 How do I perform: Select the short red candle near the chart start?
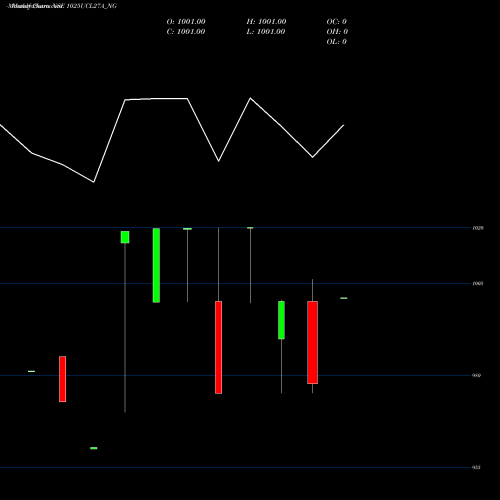63,379
